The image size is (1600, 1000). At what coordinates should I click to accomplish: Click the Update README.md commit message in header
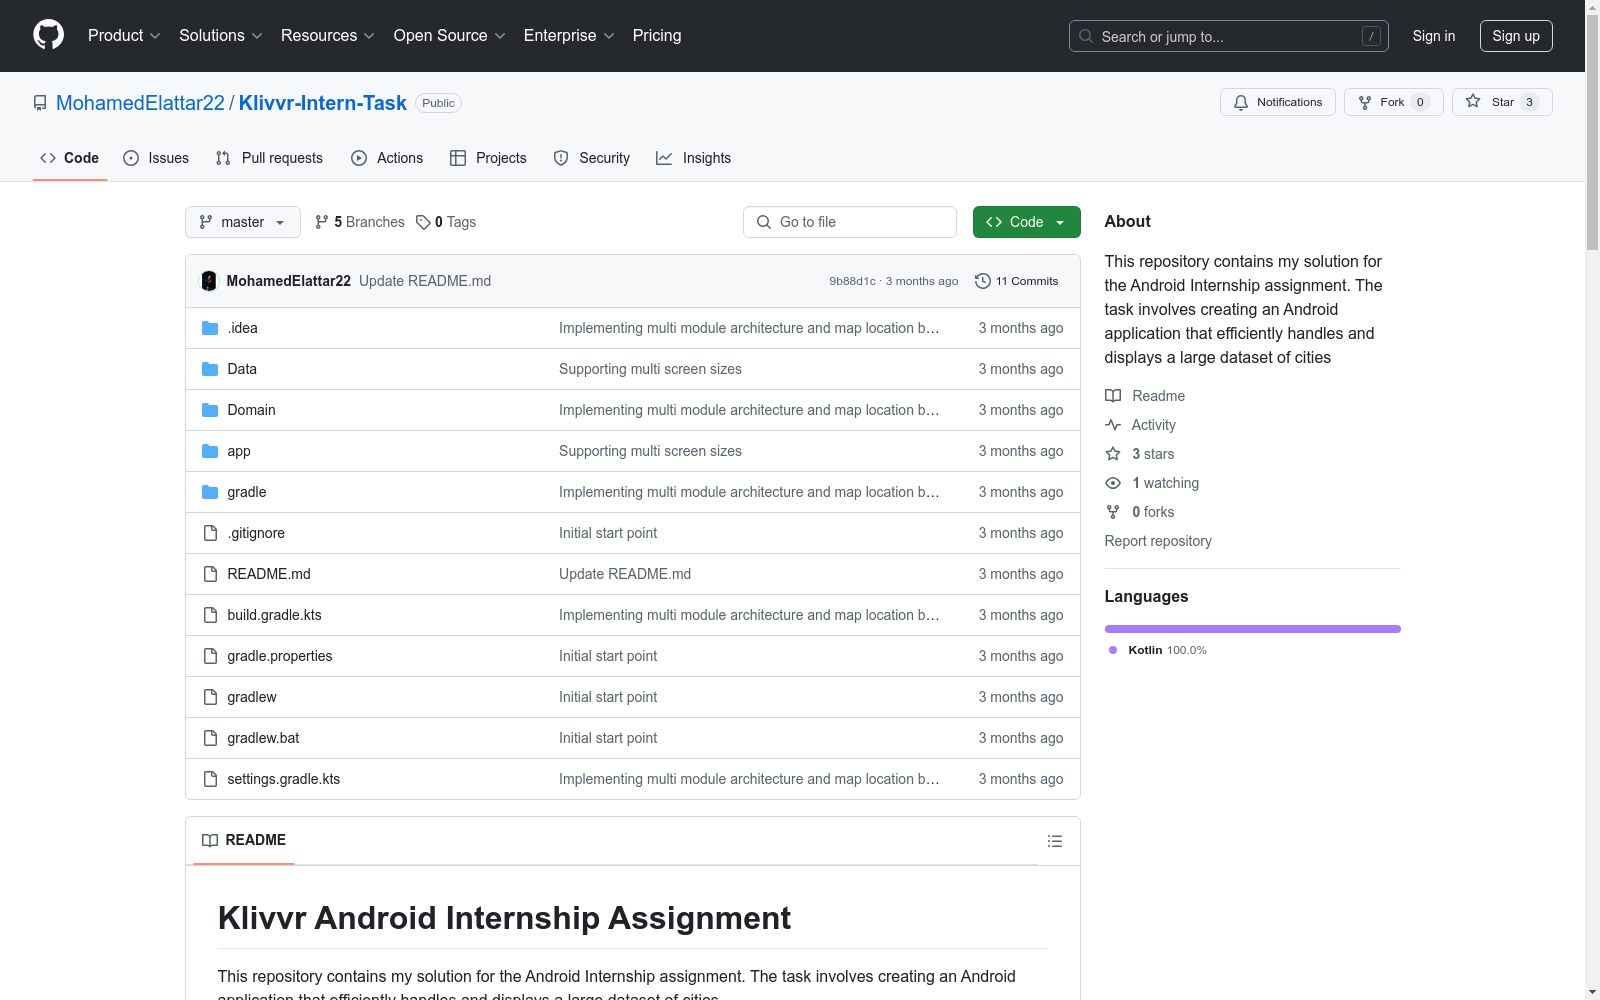click(x=425, y=281)
